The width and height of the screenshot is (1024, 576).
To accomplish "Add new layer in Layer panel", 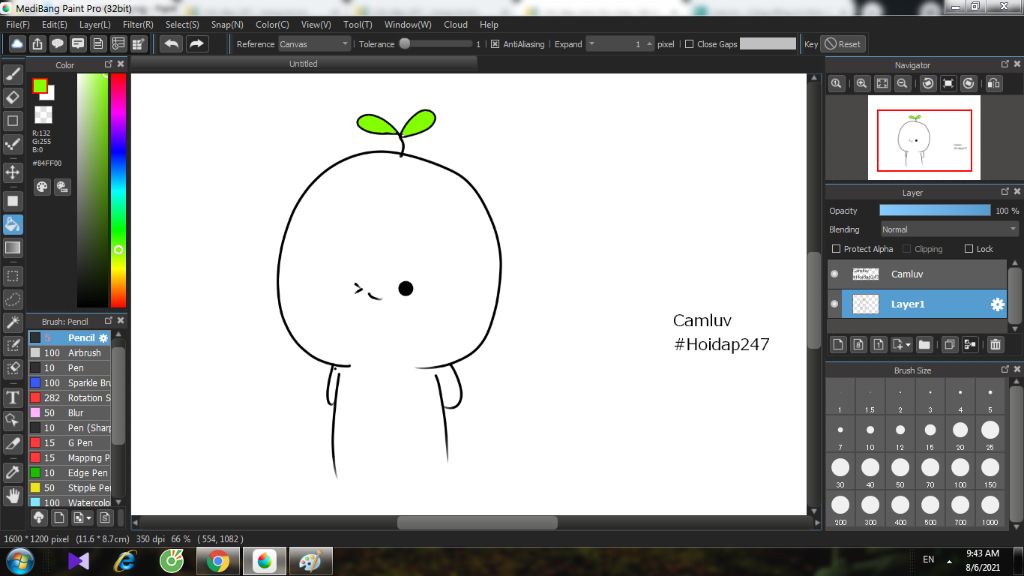I will [x=839, y=344].
